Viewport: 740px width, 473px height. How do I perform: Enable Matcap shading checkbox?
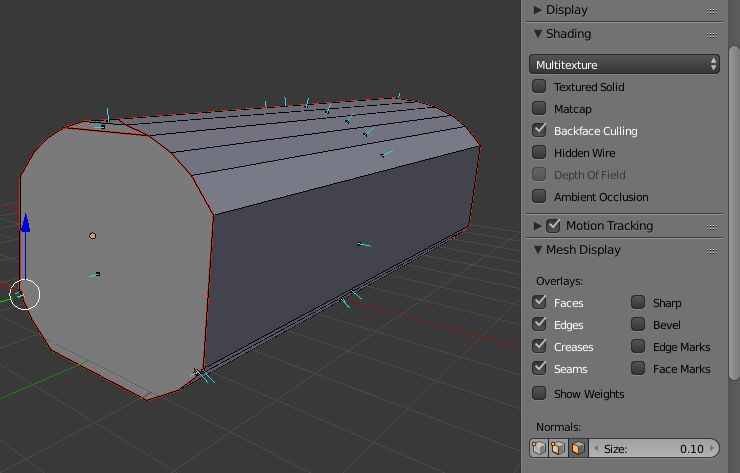coord(539,108)
